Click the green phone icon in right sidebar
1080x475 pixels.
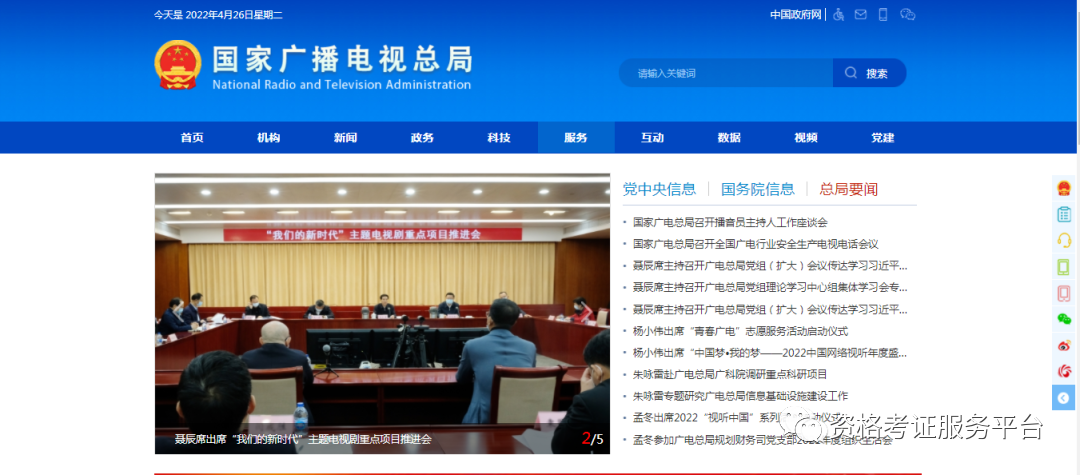[x=1064, y=266]
